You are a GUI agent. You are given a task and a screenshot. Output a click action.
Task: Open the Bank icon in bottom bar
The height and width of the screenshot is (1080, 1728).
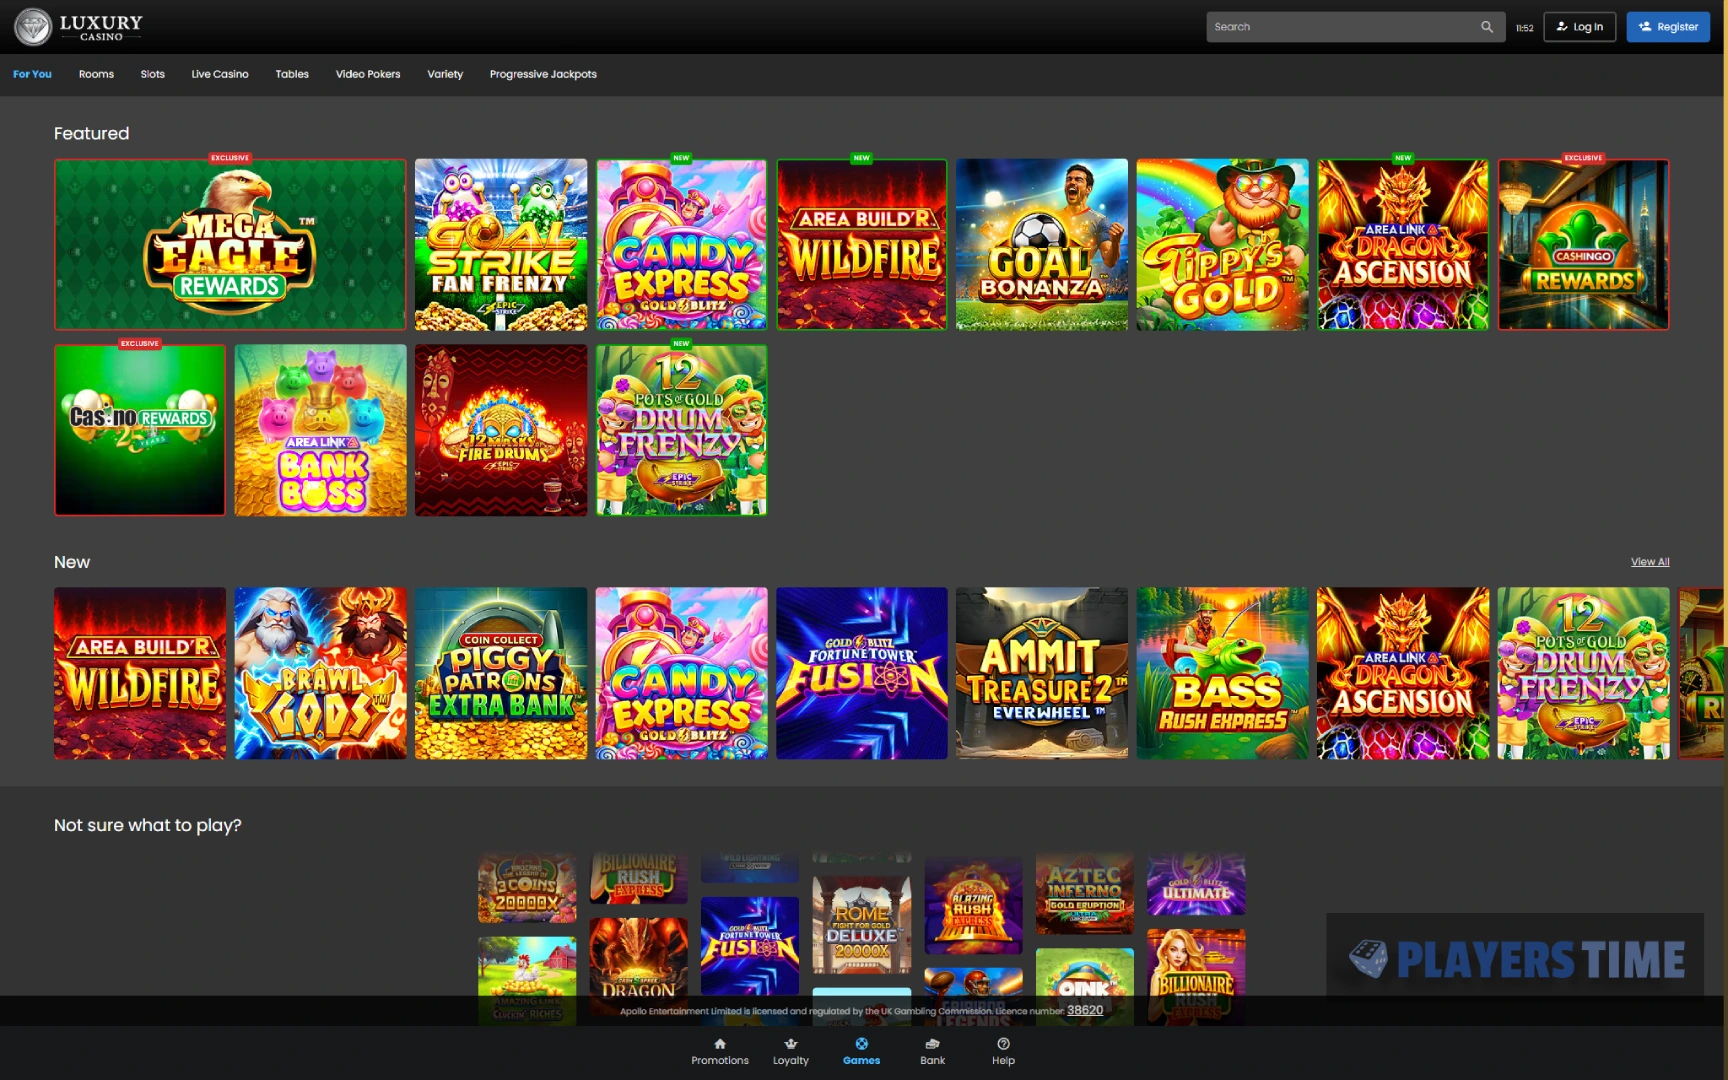coord(932,1044)
